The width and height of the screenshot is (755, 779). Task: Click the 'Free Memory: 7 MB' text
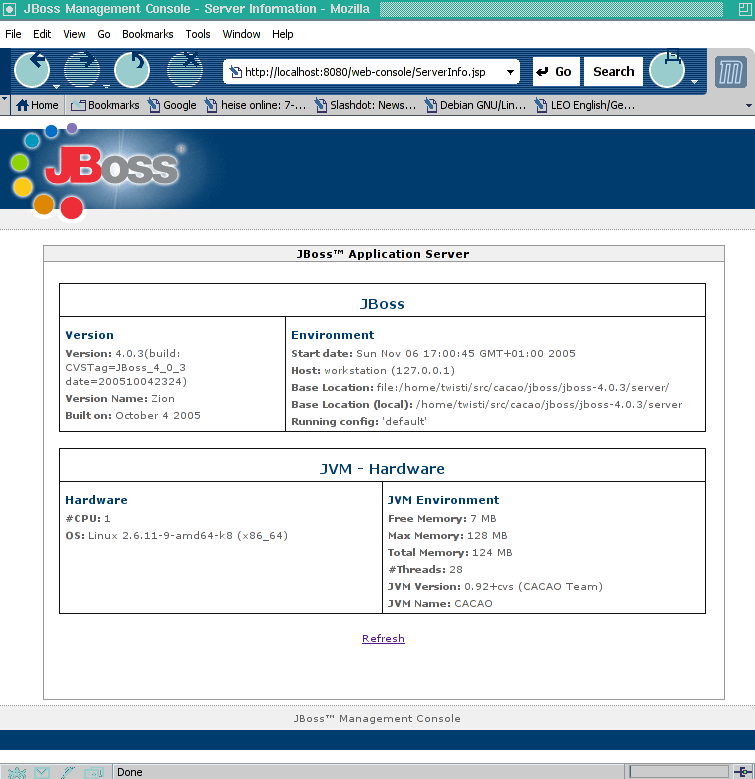coord(442,519)
